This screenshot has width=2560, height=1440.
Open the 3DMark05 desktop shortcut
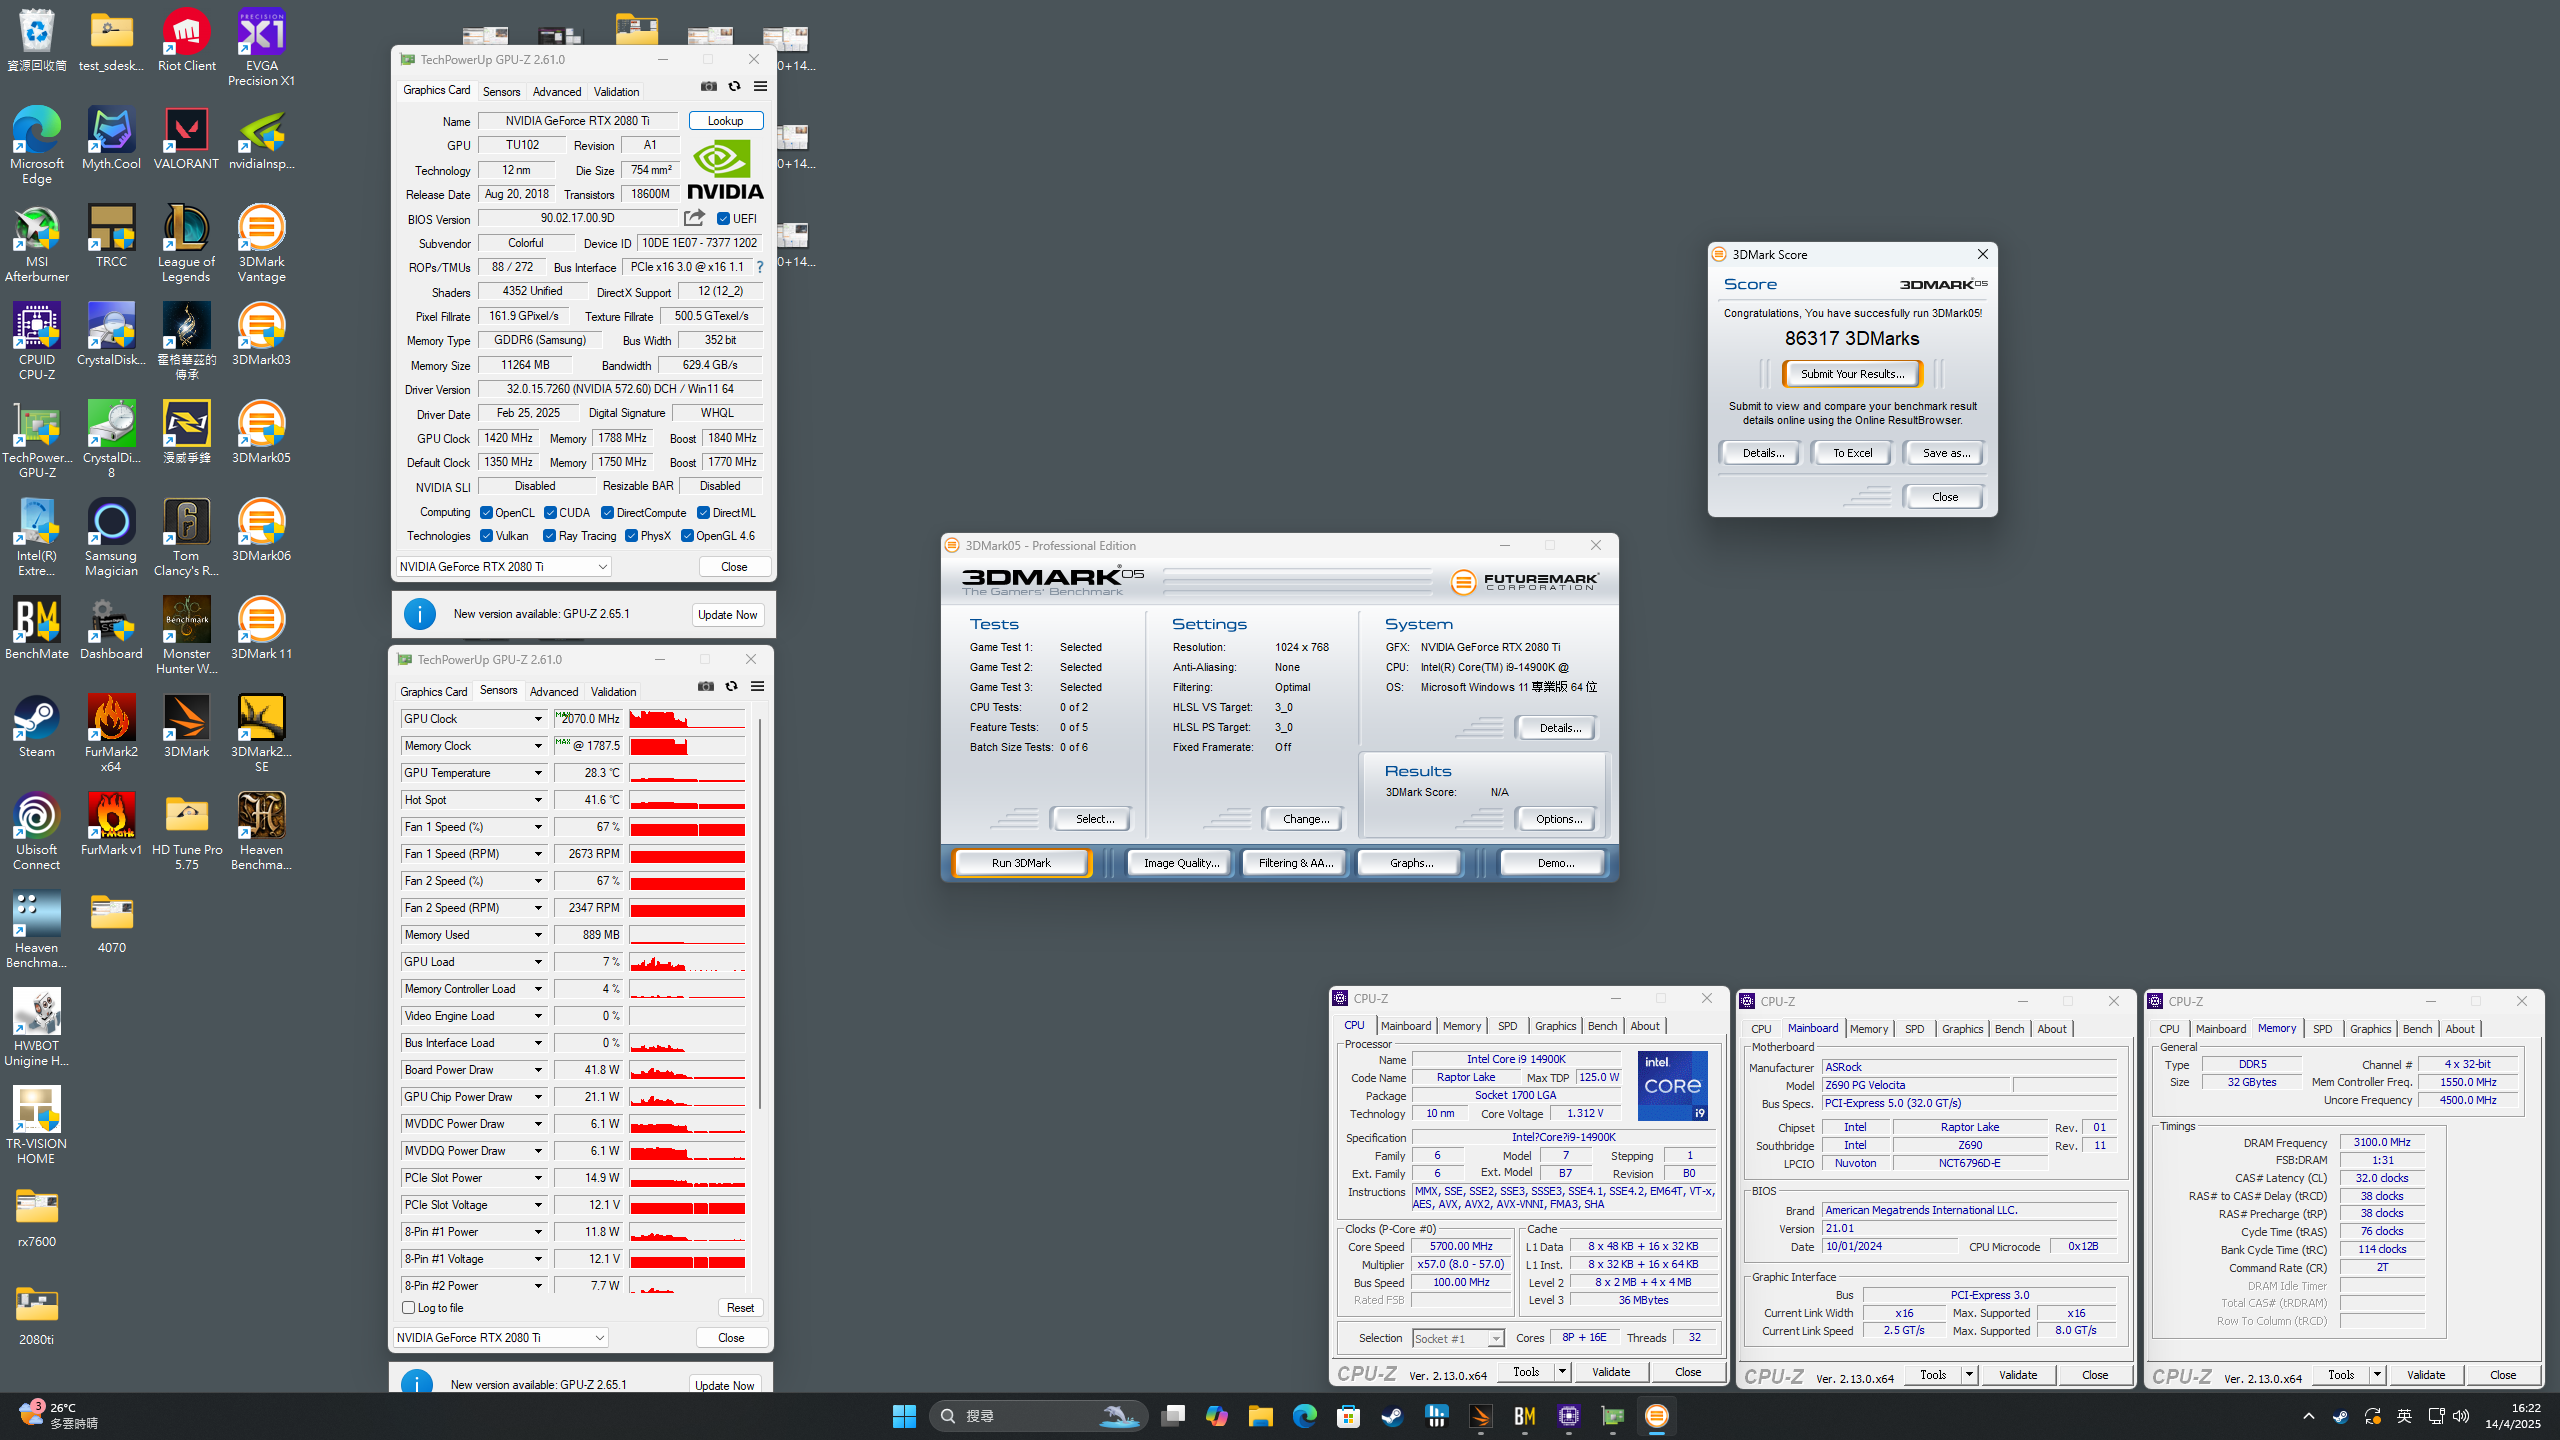(261, 432)
